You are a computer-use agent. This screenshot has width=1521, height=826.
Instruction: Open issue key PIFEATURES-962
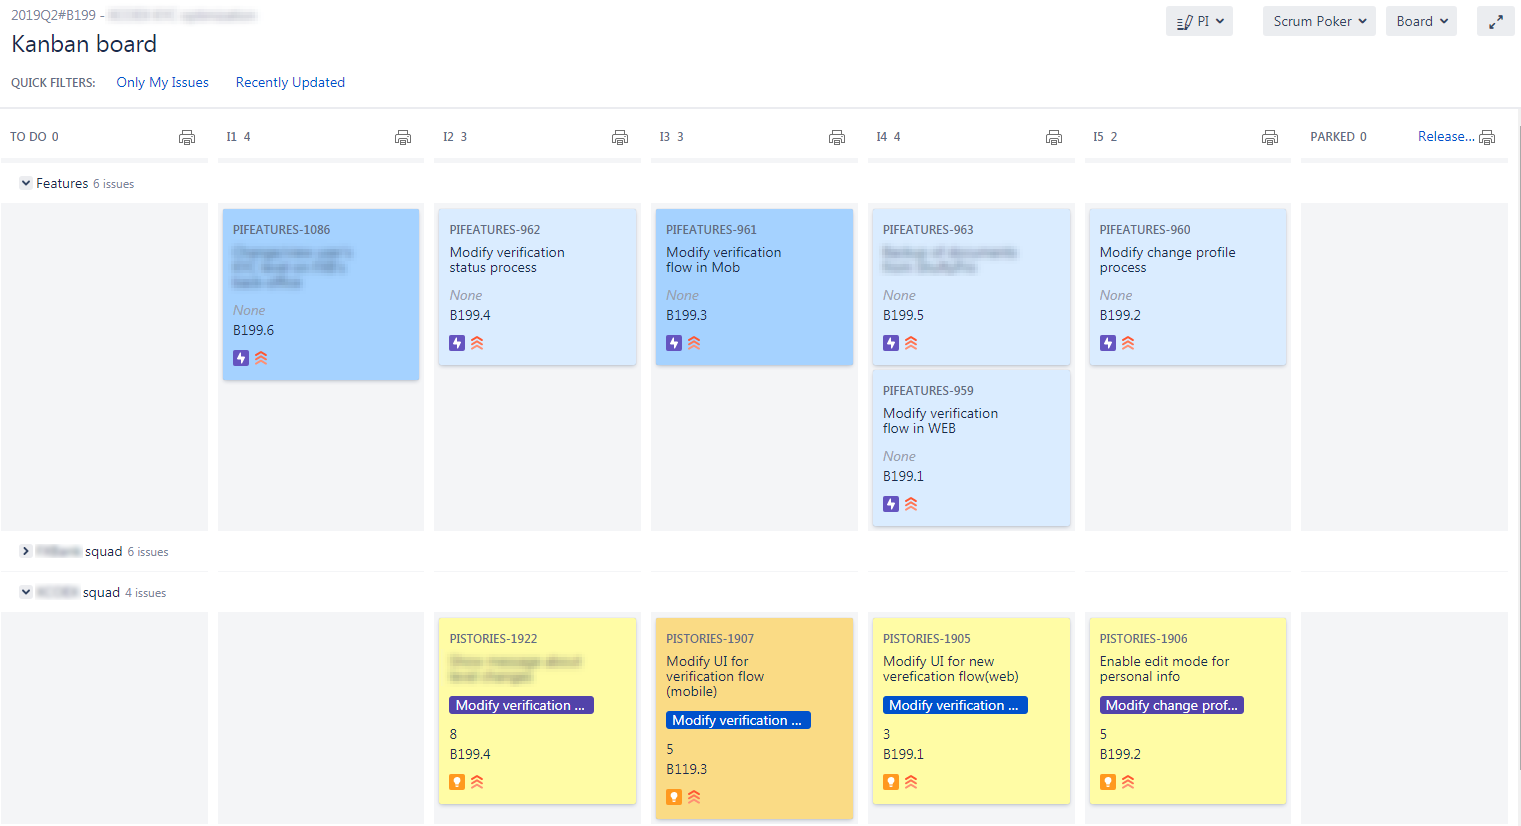point(495,229)
